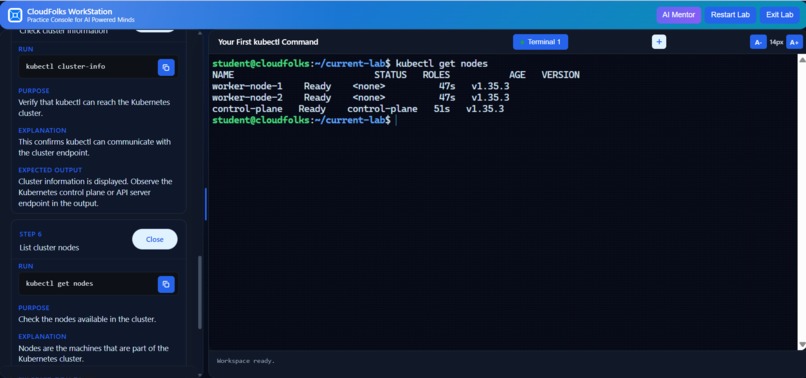
Task: Click the STATUS column header in terminal
Action: coord(390,75)
